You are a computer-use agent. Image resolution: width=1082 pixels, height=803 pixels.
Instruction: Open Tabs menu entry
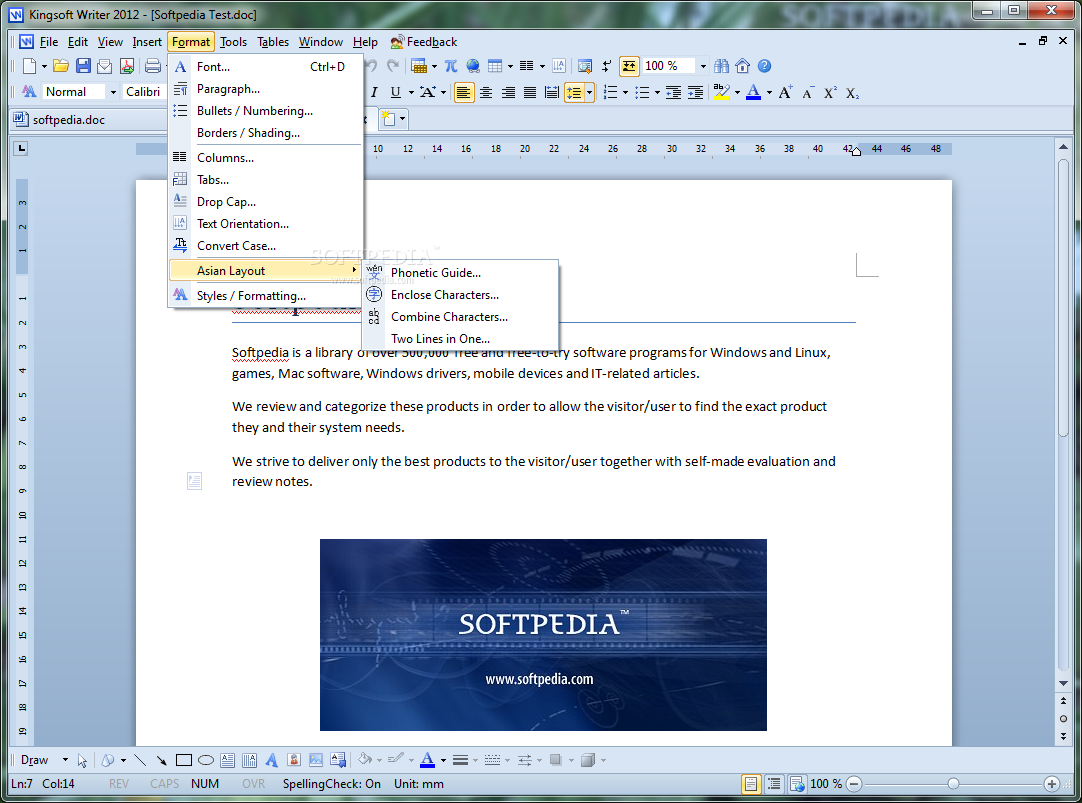tap(266, 180)
